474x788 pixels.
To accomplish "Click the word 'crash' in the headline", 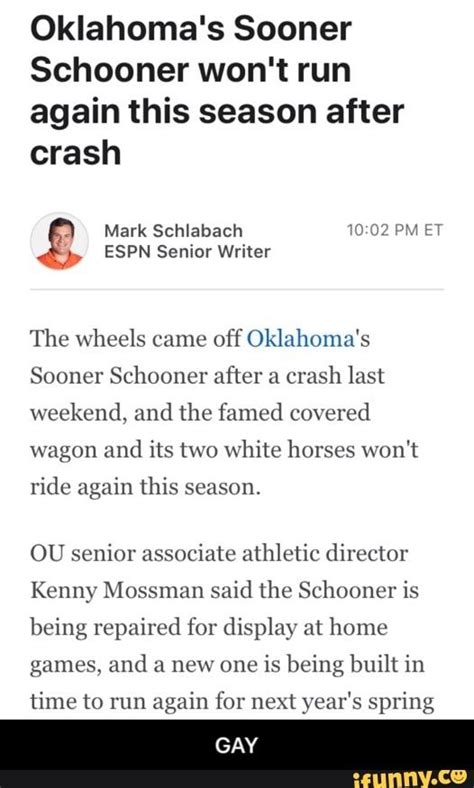I will coord(75,152).
